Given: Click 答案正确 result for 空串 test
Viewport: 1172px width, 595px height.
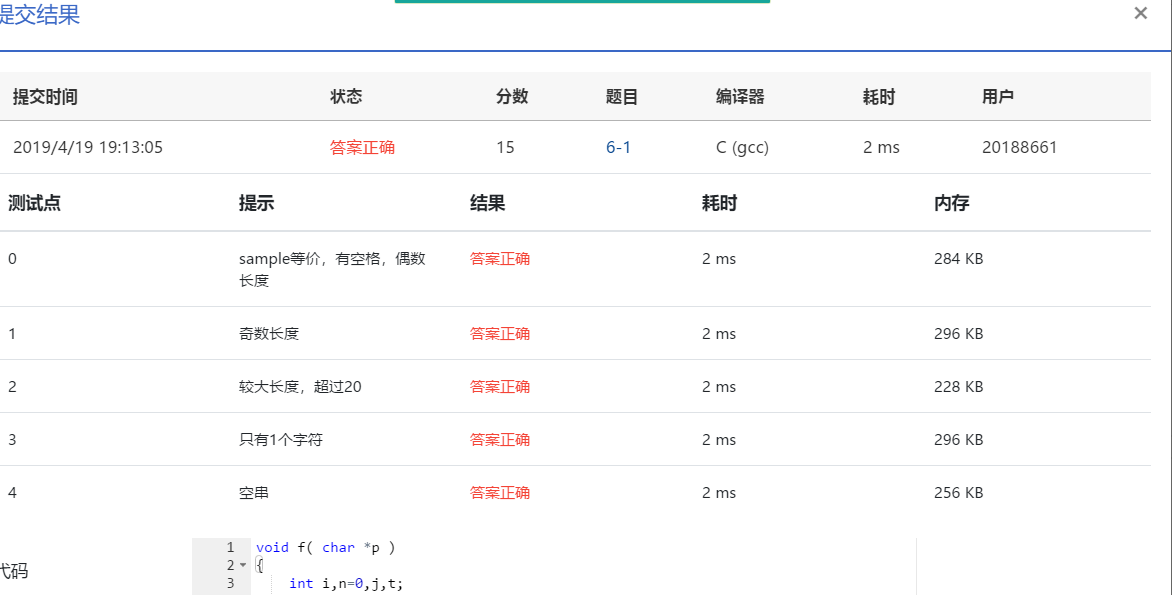Looking at the screenshot, I should (500, 493).
